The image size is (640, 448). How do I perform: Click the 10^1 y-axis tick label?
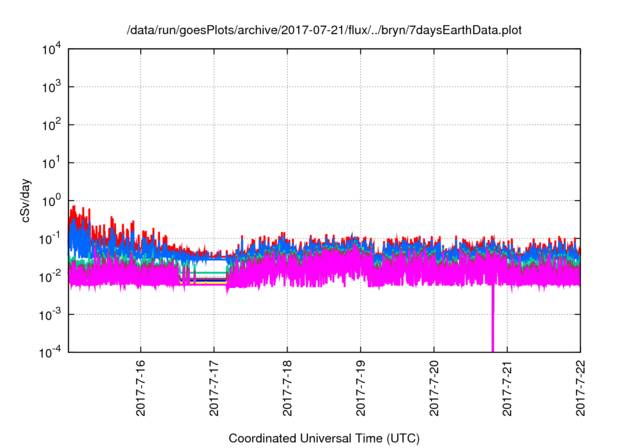pos(52,163)
